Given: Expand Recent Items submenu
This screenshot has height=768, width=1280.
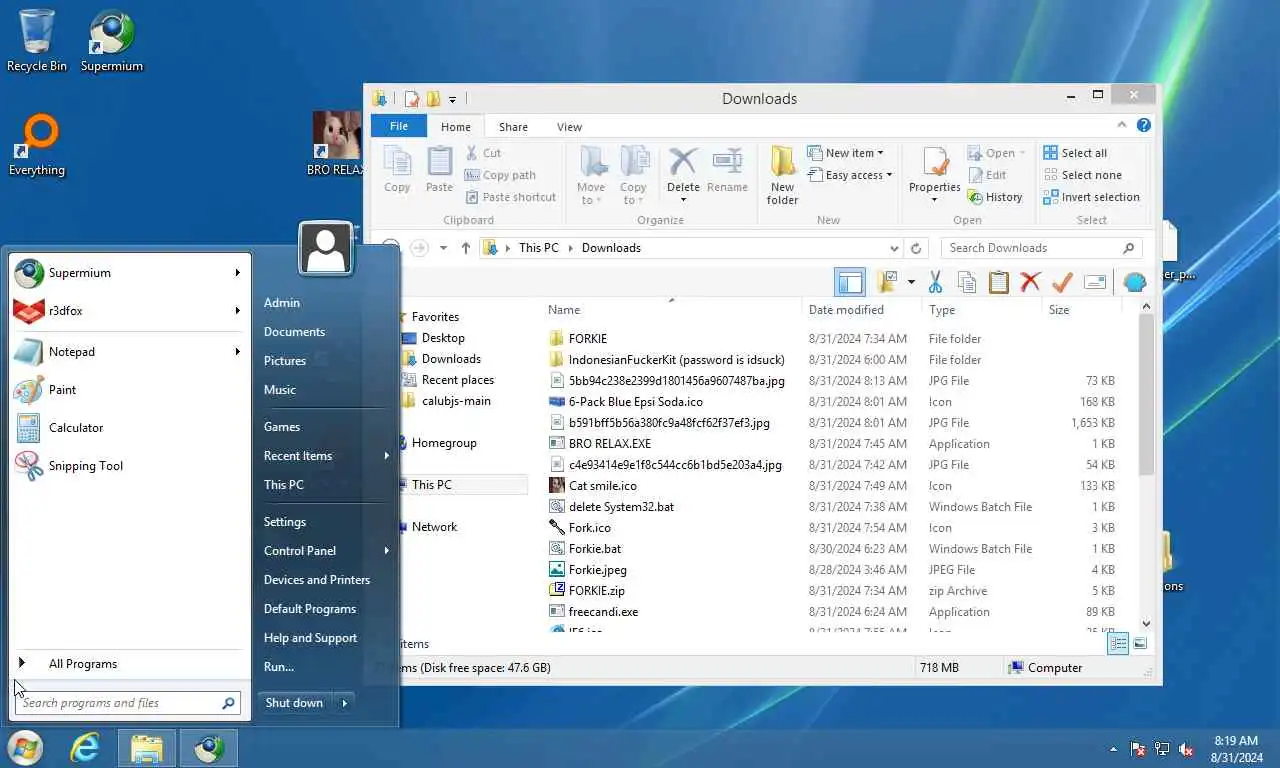Looking at the screenshot, I should [x=386, y=456].
